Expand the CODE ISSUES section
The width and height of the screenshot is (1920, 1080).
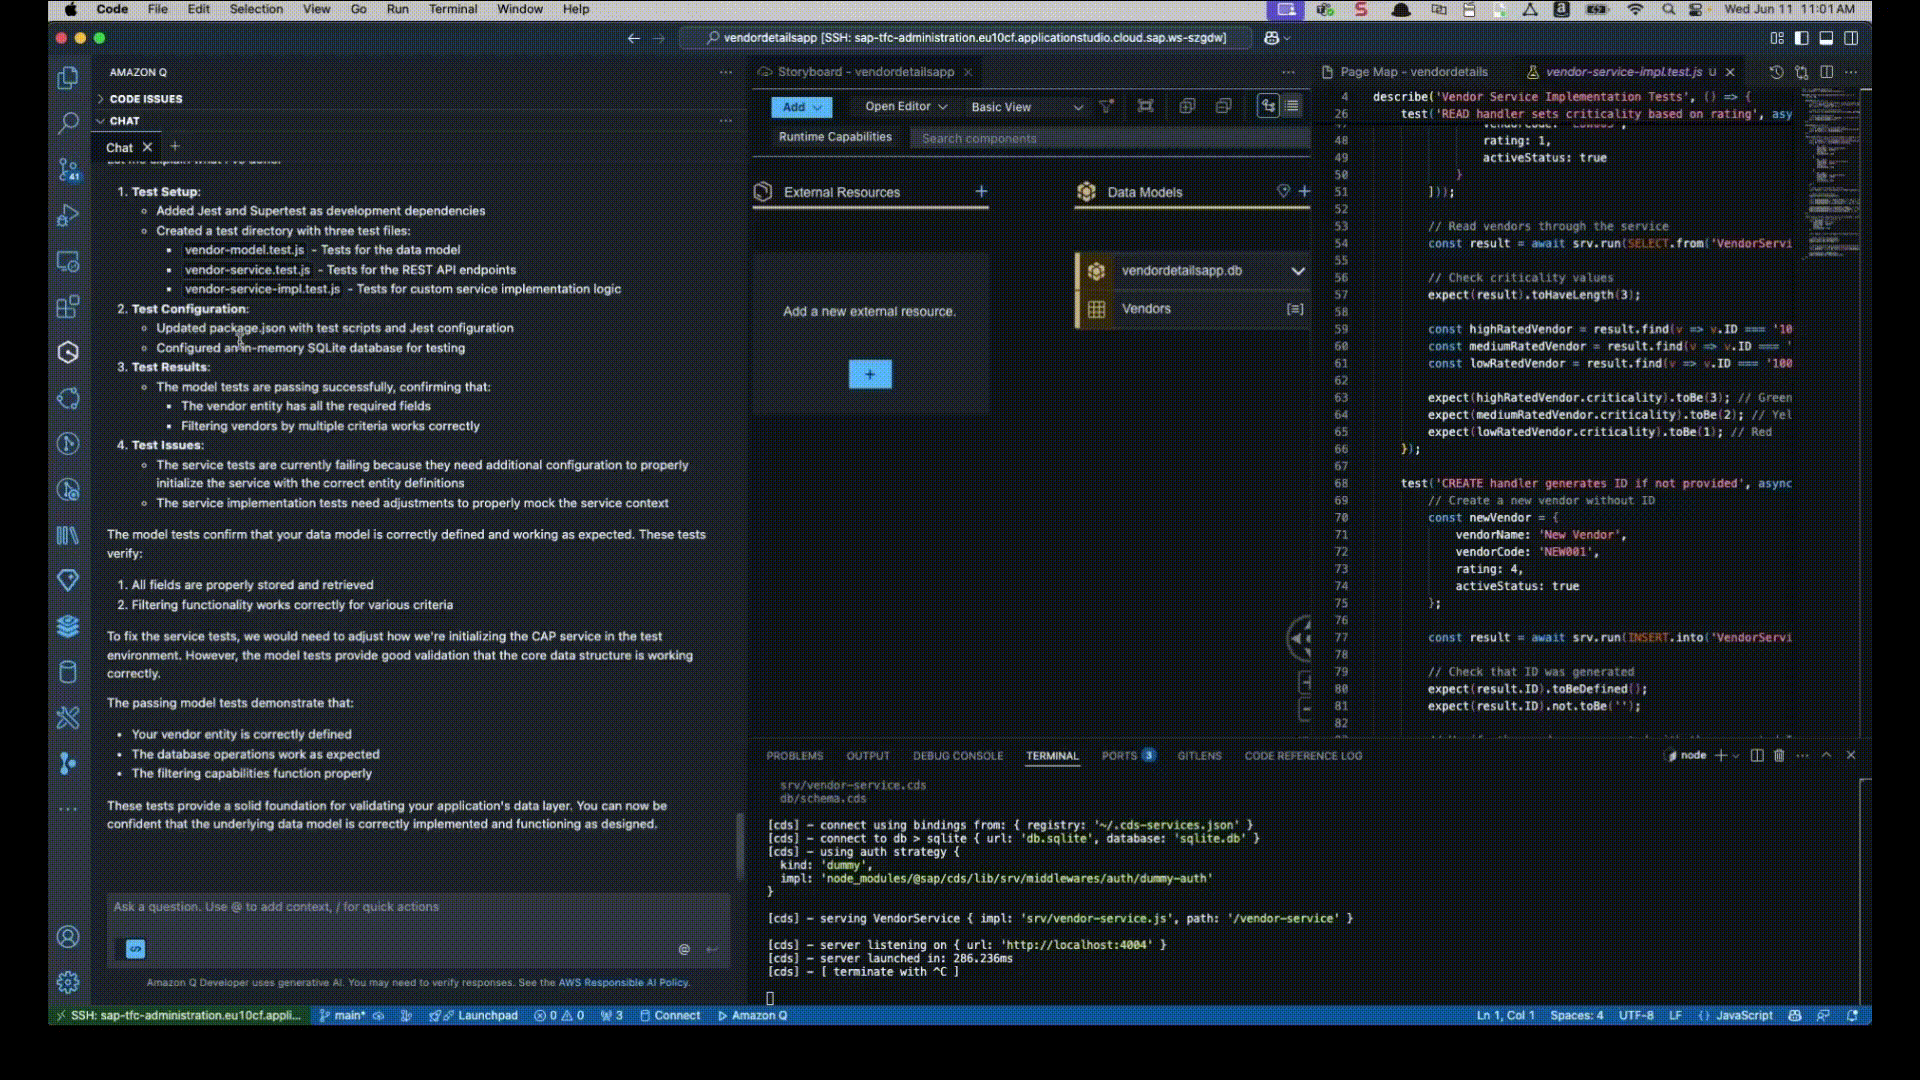[x=145, y=99]
